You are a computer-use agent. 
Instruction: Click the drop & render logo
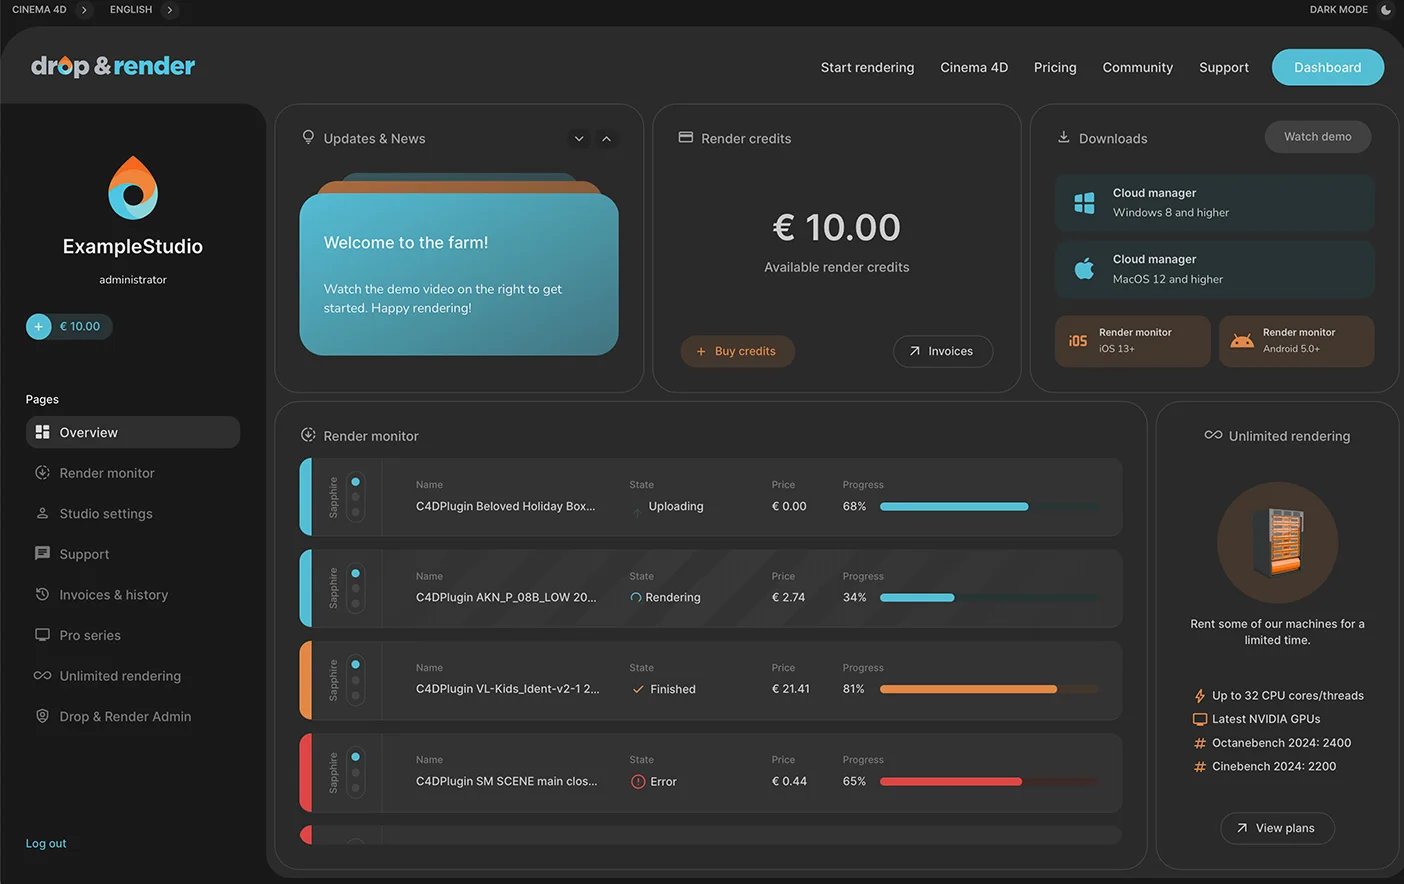pyautogui.click(x=113, y=66)
